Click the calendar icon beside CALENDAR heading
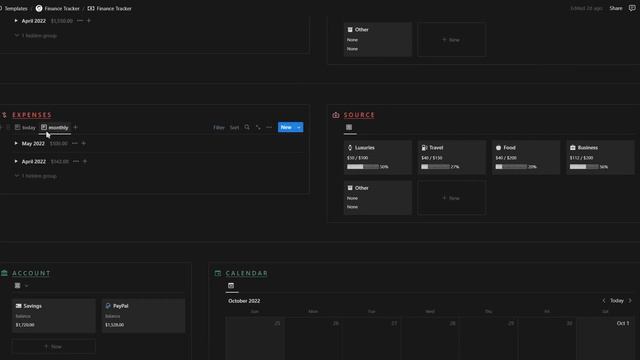Viewport: 640px width, 360px height. (218, 273)
